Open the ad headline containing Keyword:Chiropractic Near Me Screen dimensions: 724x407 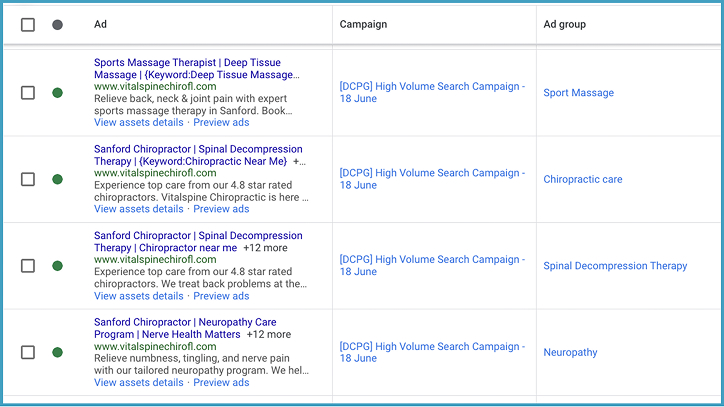pyautogui.click(x=198, y=155)
